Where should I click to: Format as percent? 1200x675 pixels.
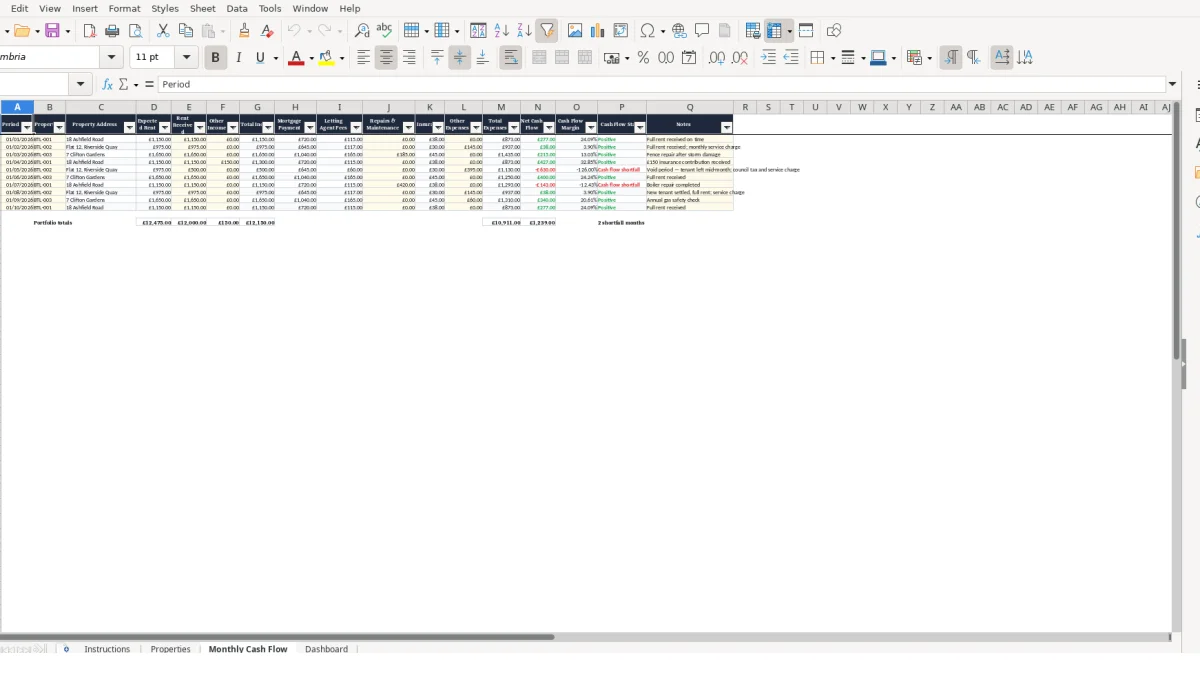[x=643, y=58]
